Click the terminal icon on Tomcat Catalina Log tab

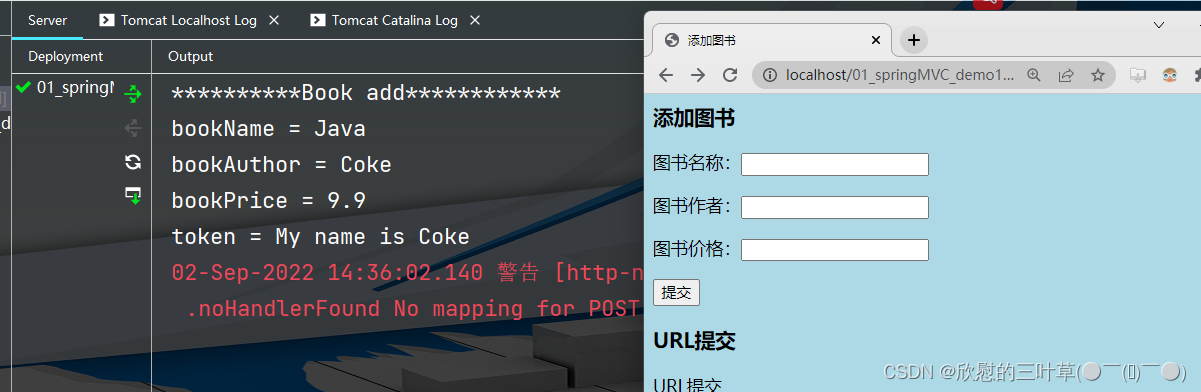(x=318, y=20)
